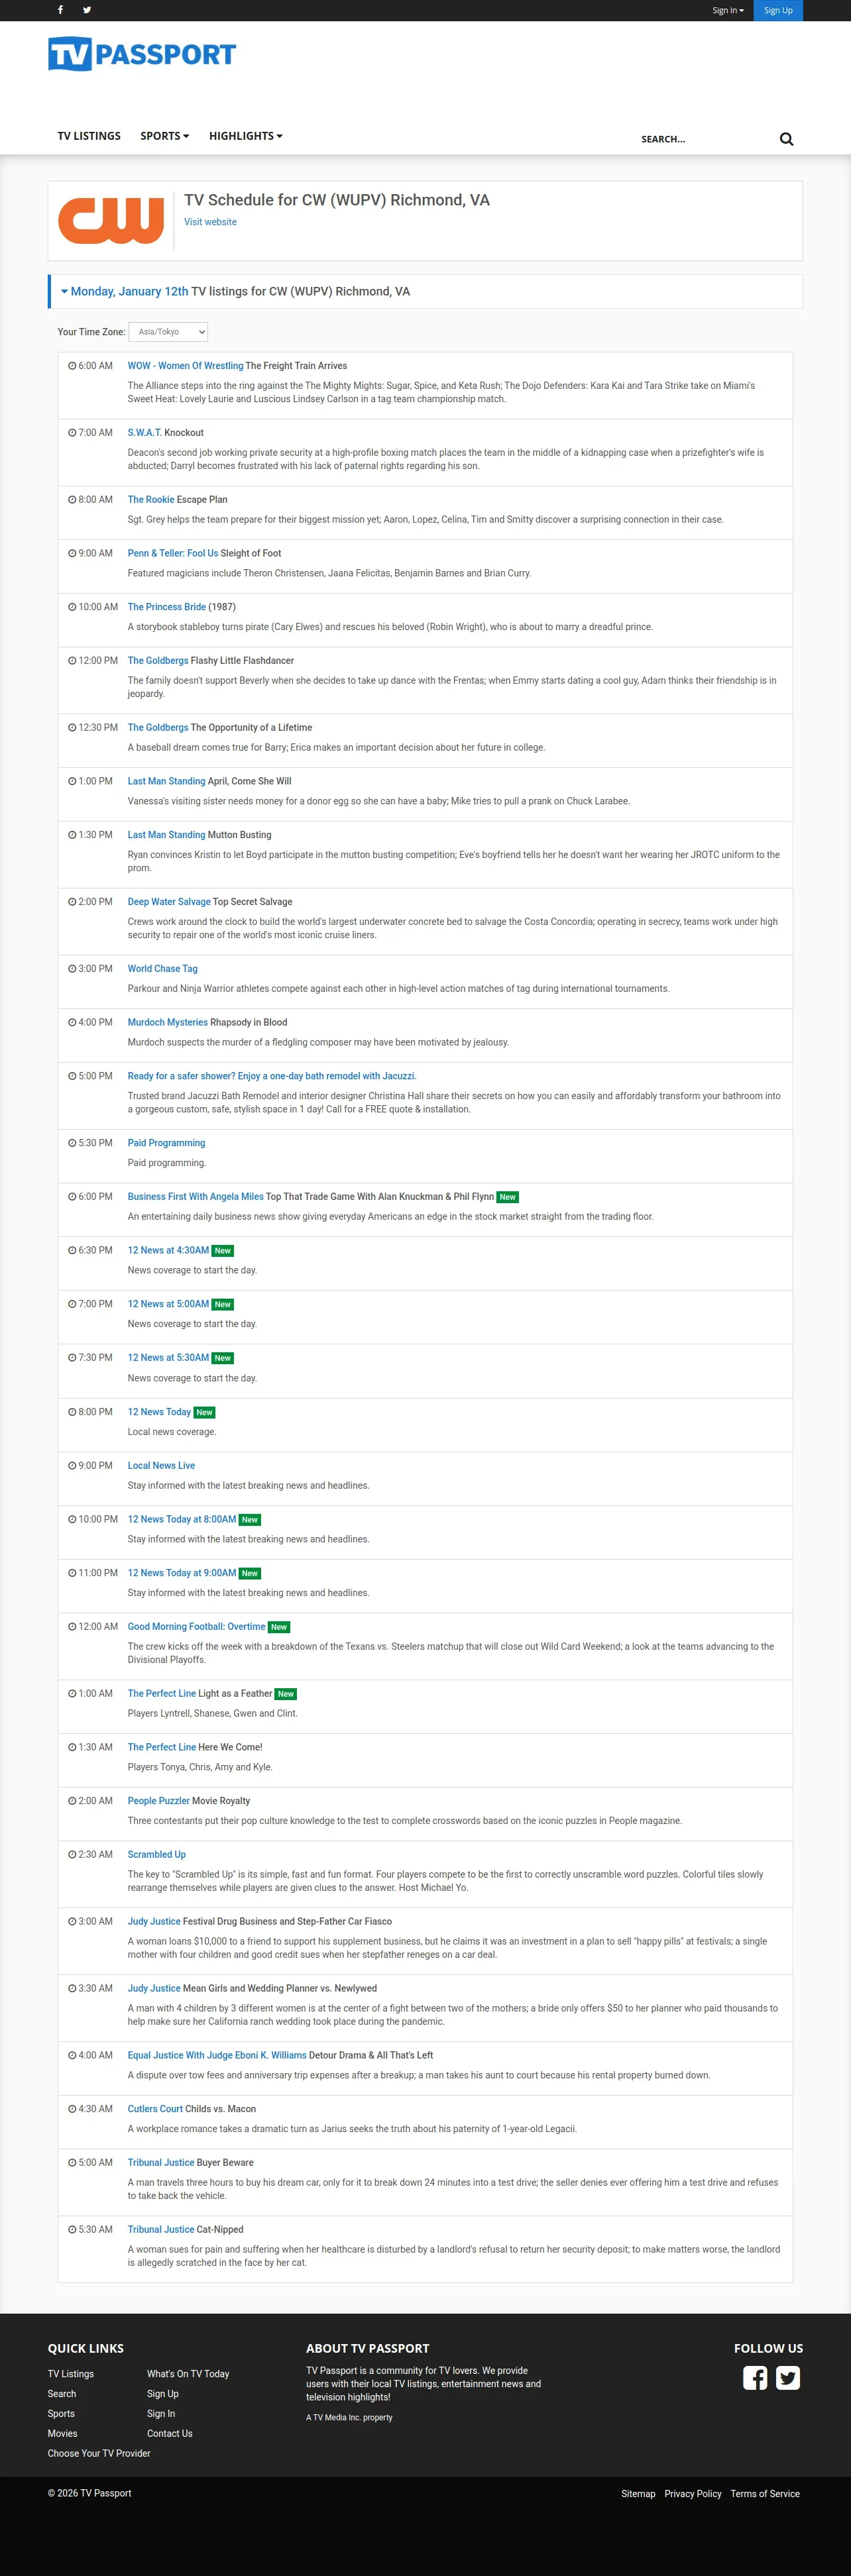Open 12 News Today at 9:00AM link
Image resolution: width=851 pixels, height=2576 pixels.
point(182,1573)
